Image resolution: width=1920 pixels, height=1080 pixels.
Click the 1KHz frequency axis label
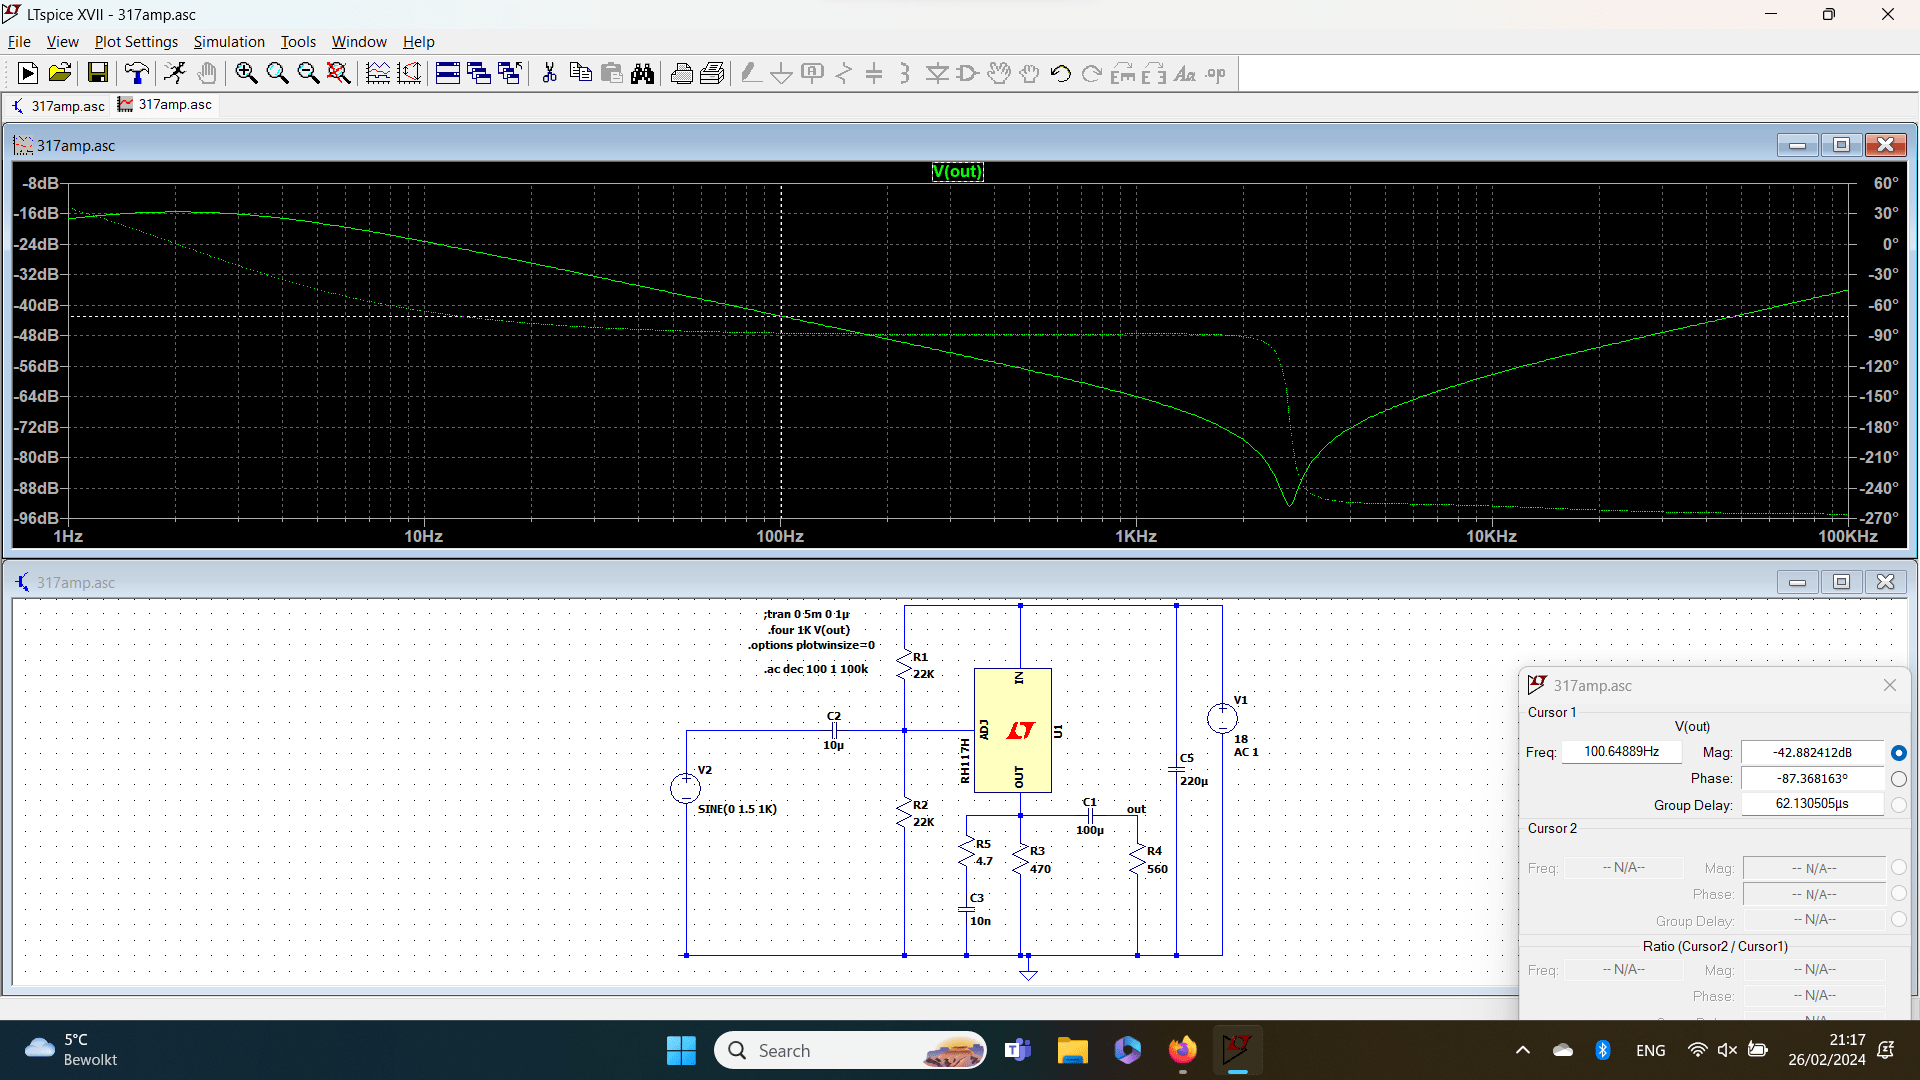click(1136, 536)
